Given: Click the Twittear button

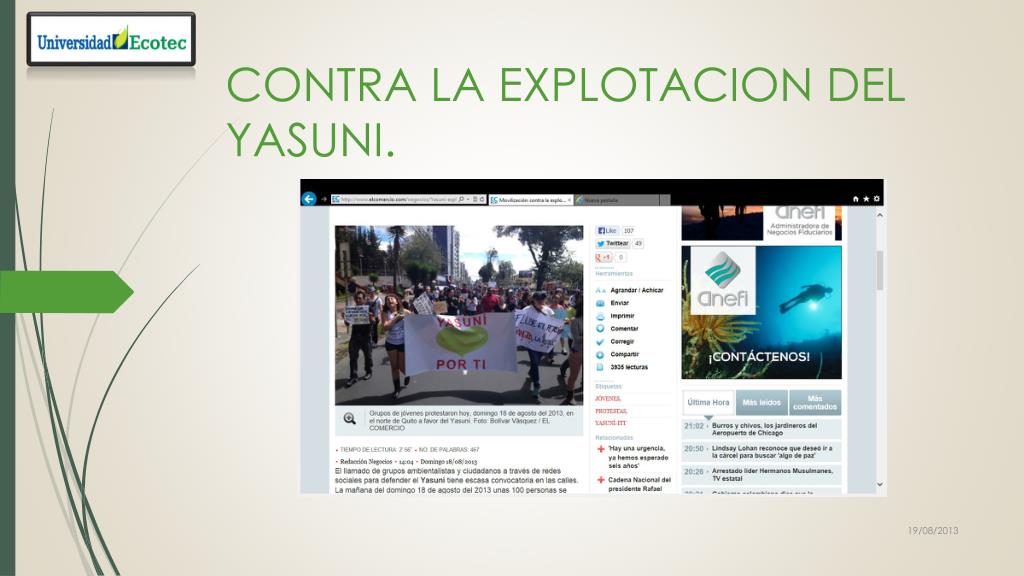Looking at the screenshot, I should click(x=613, y=244).
